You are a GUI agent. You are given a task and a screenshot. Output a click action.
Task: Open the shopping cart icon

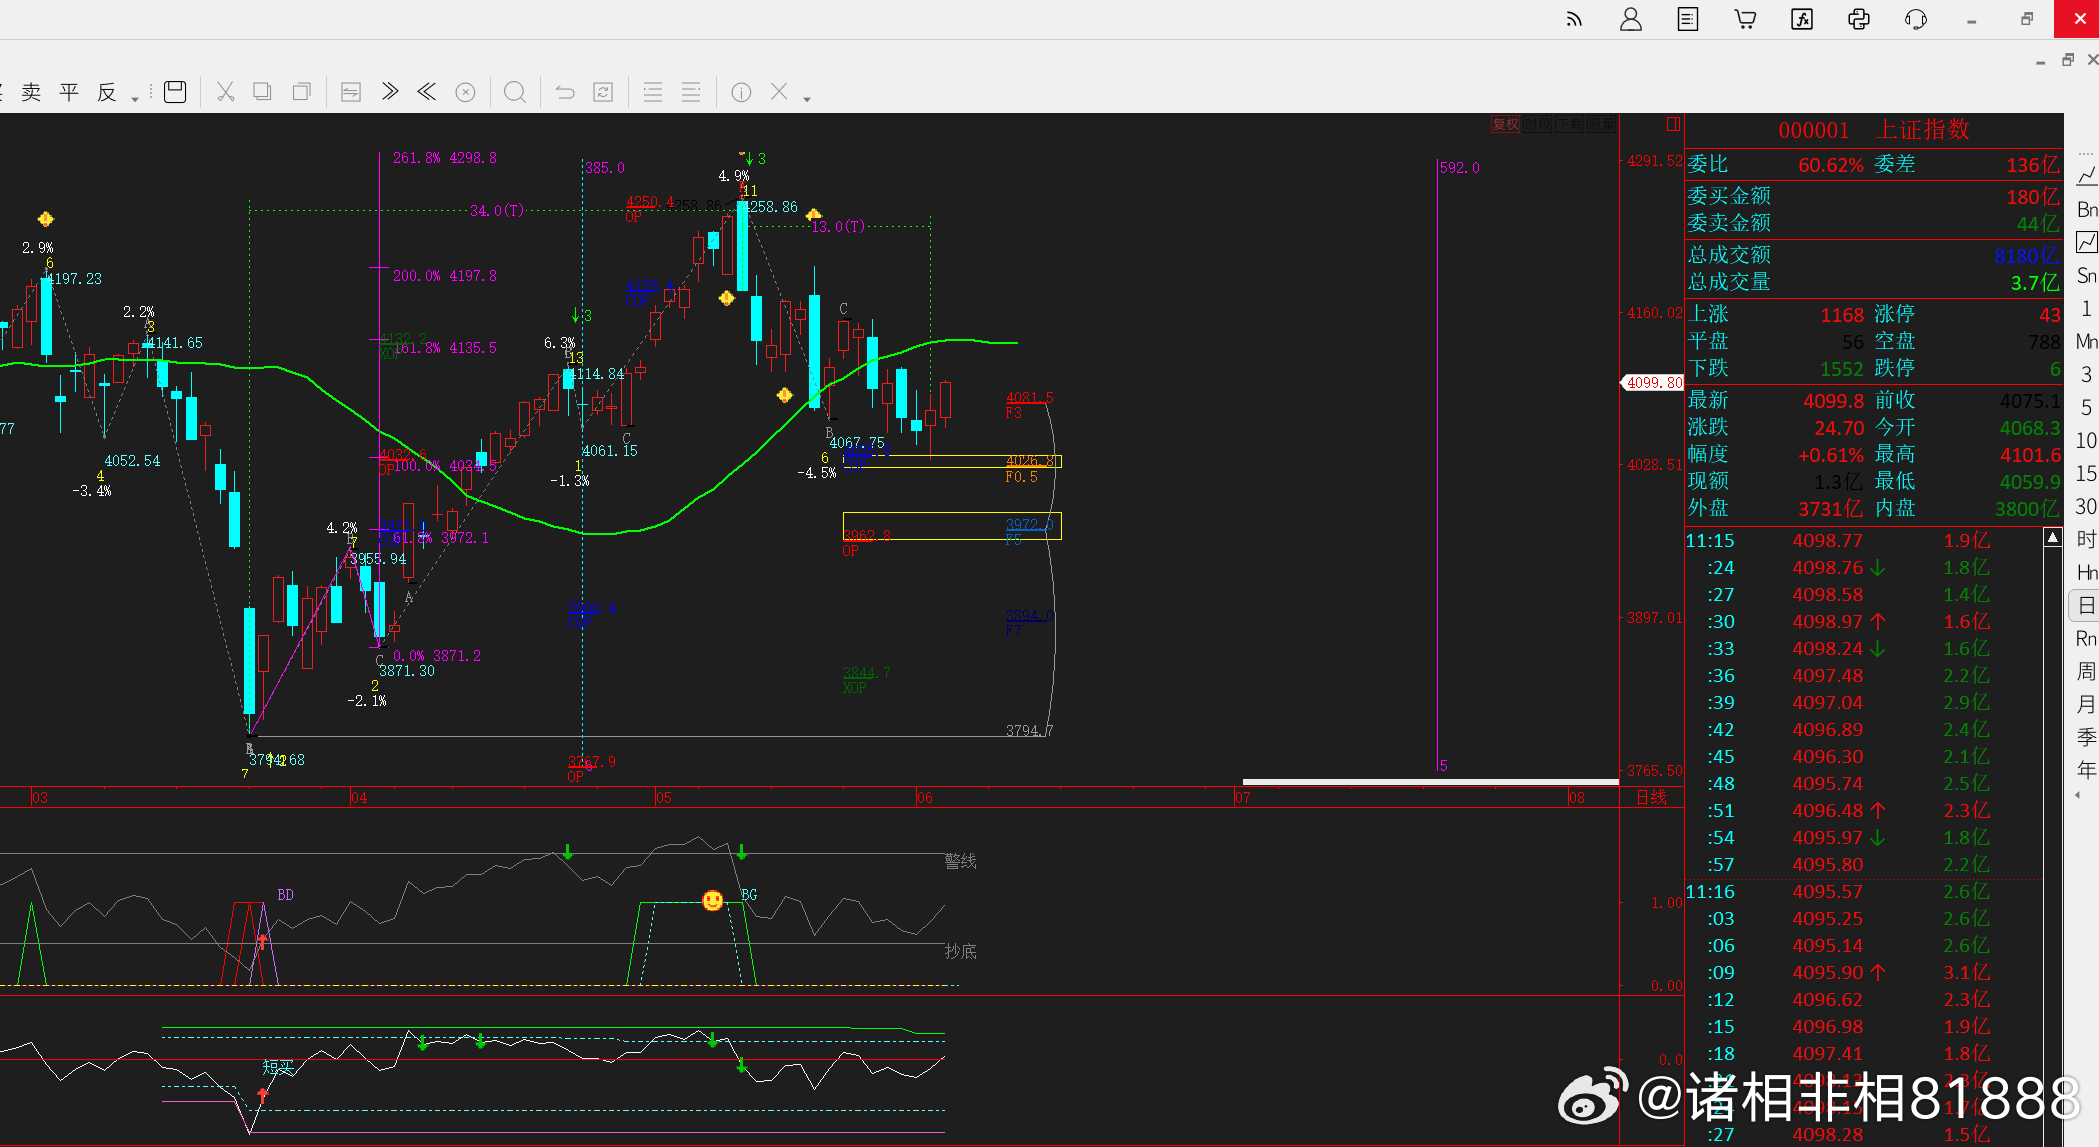(x=1745, y=19)
